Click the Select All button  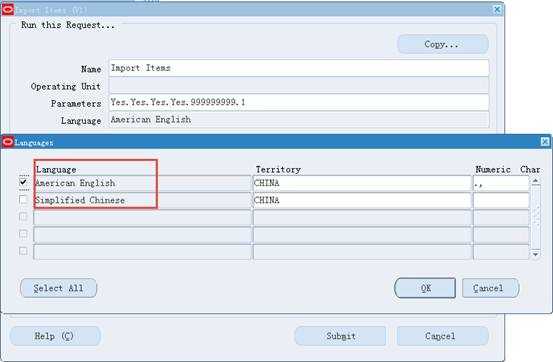pyautogui.click(x=59, y=288)
